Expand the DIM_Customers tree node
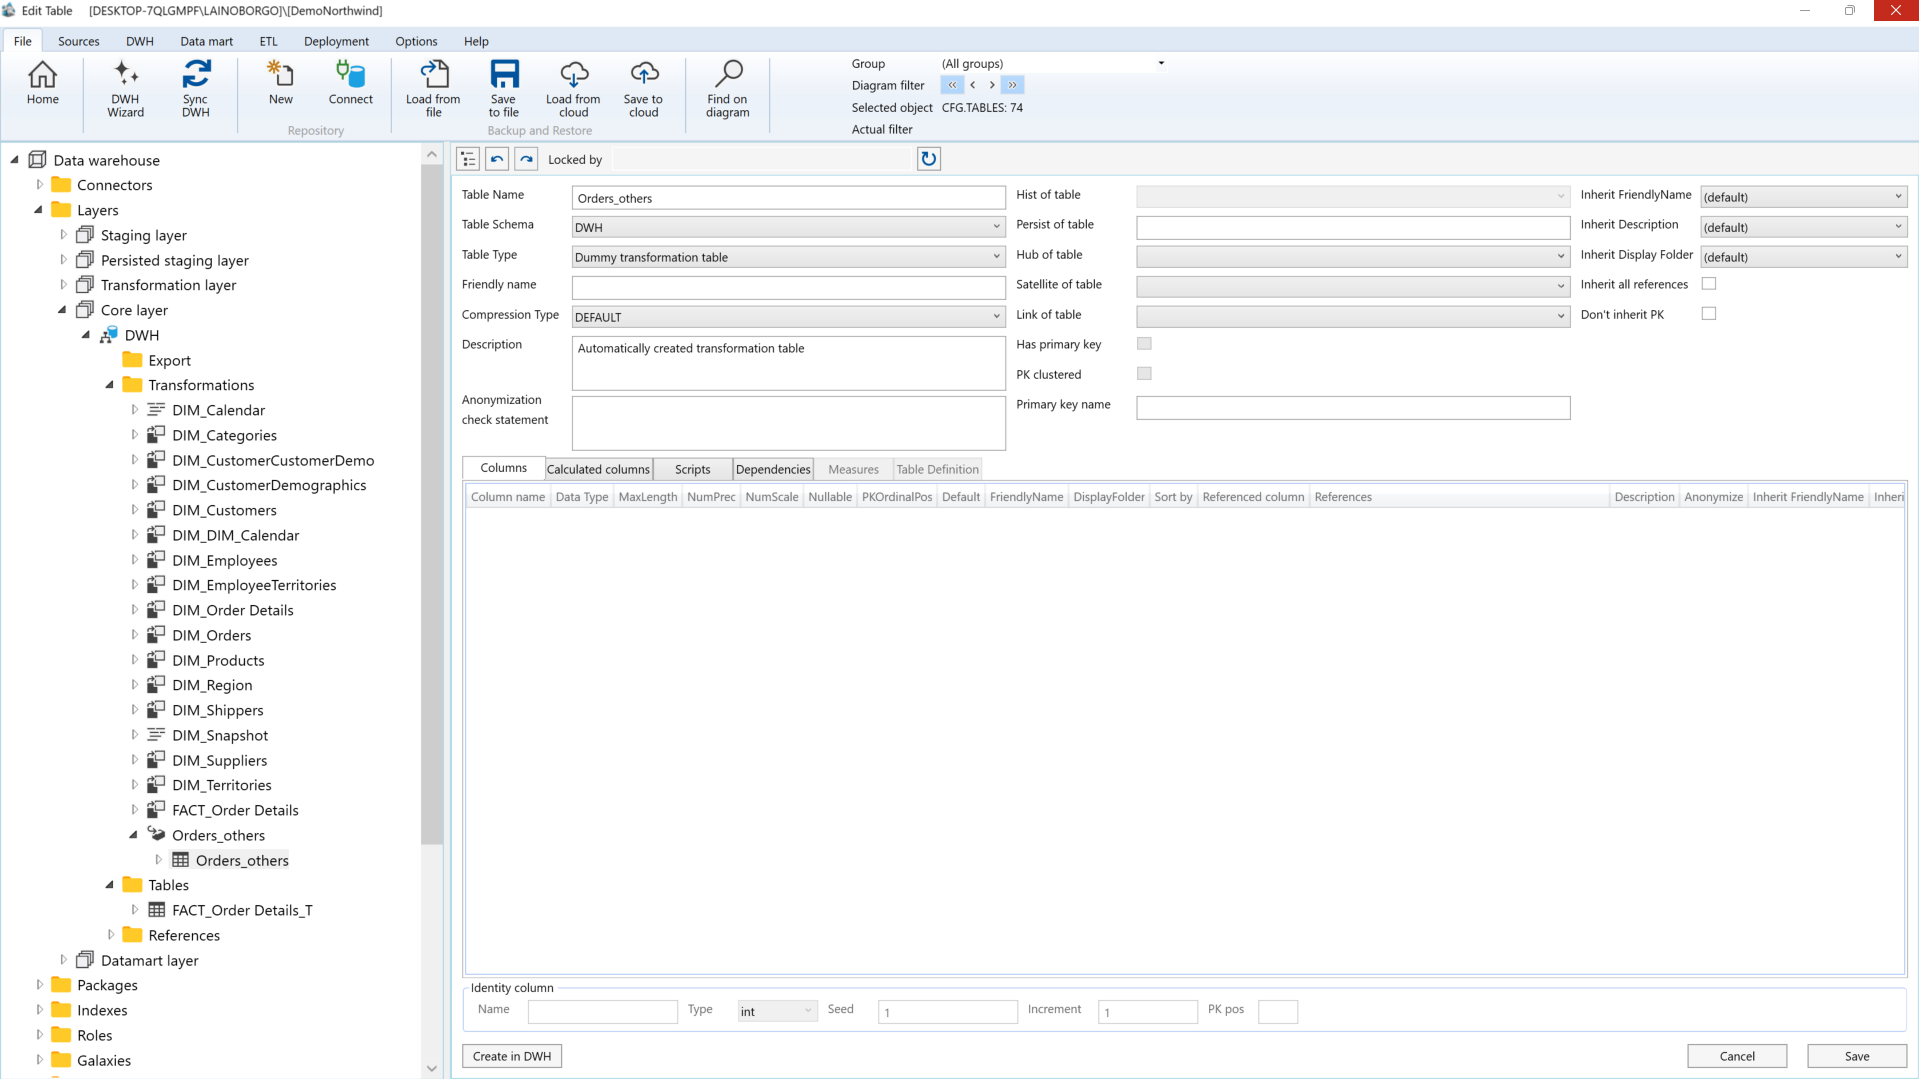This screenshot has height=1079, width=1919. [x=135, y=510]
